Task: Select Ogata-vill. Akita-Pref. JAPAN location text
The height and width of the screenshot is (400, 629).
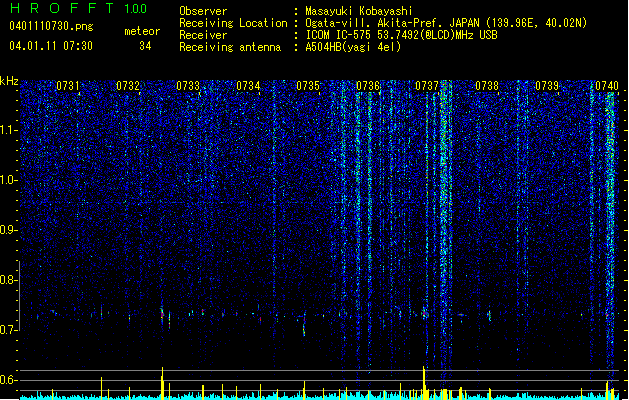Action: [x=446, y=23]
